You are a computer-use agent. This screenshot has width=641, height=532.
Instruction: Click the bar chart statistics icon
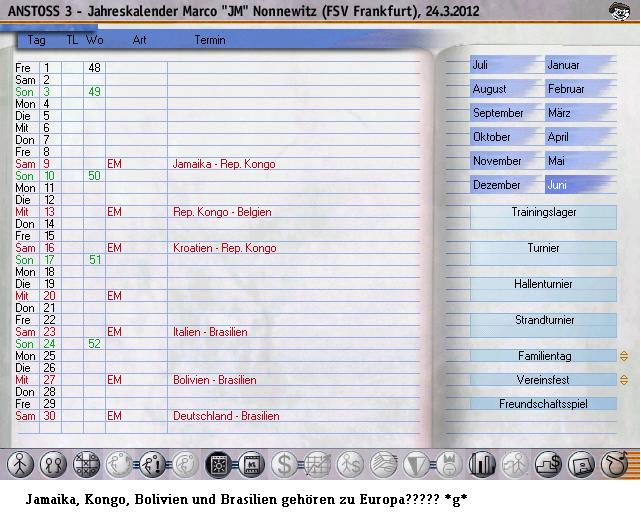click(483, 464)
